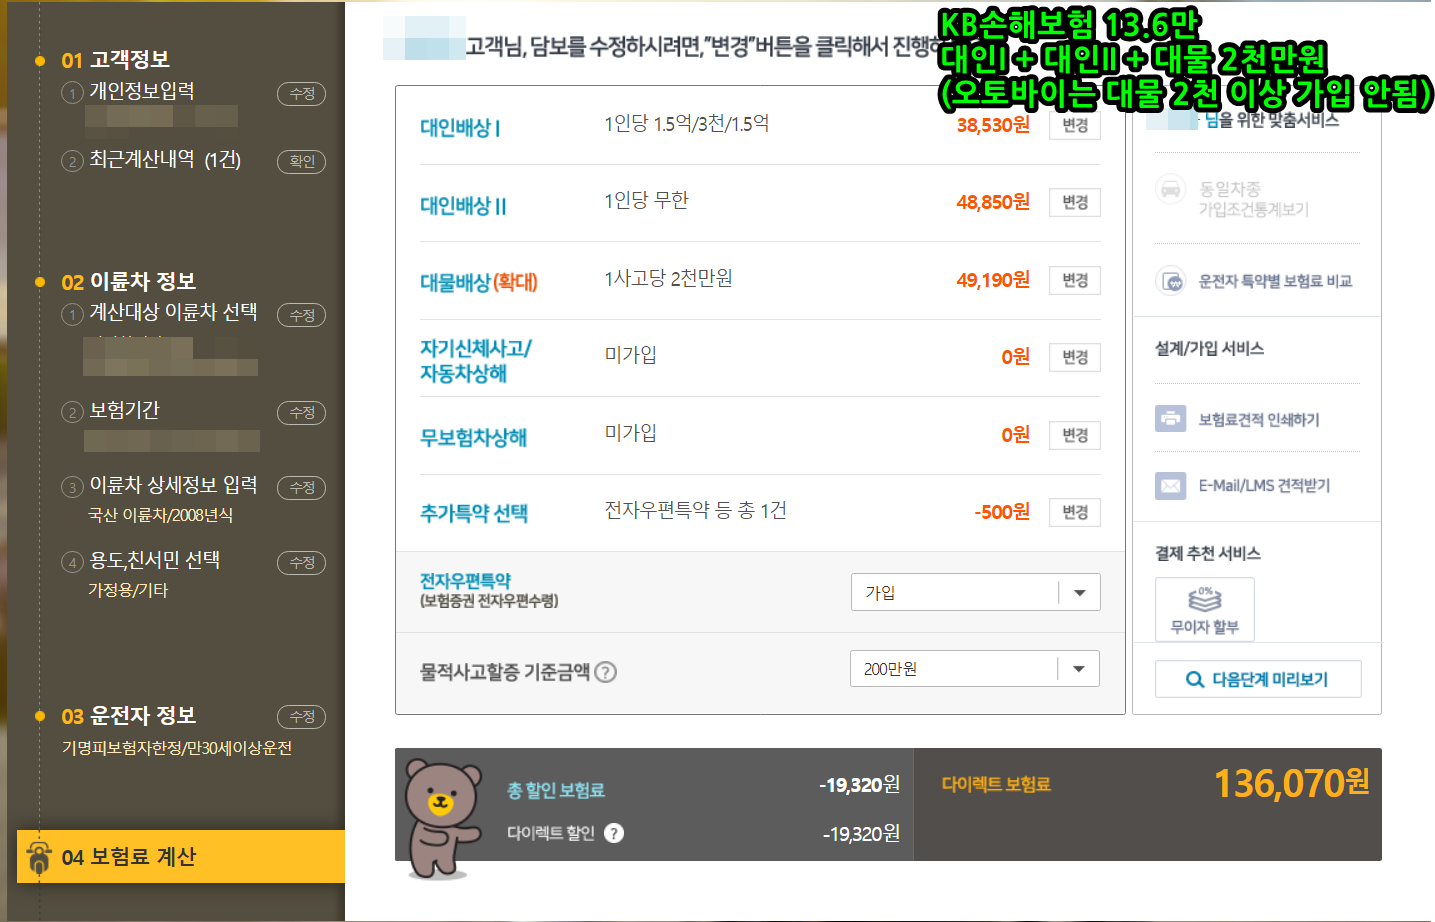
Task: Click the help icon beside 물적사고할증 기준금액
Action: (605, 672)
